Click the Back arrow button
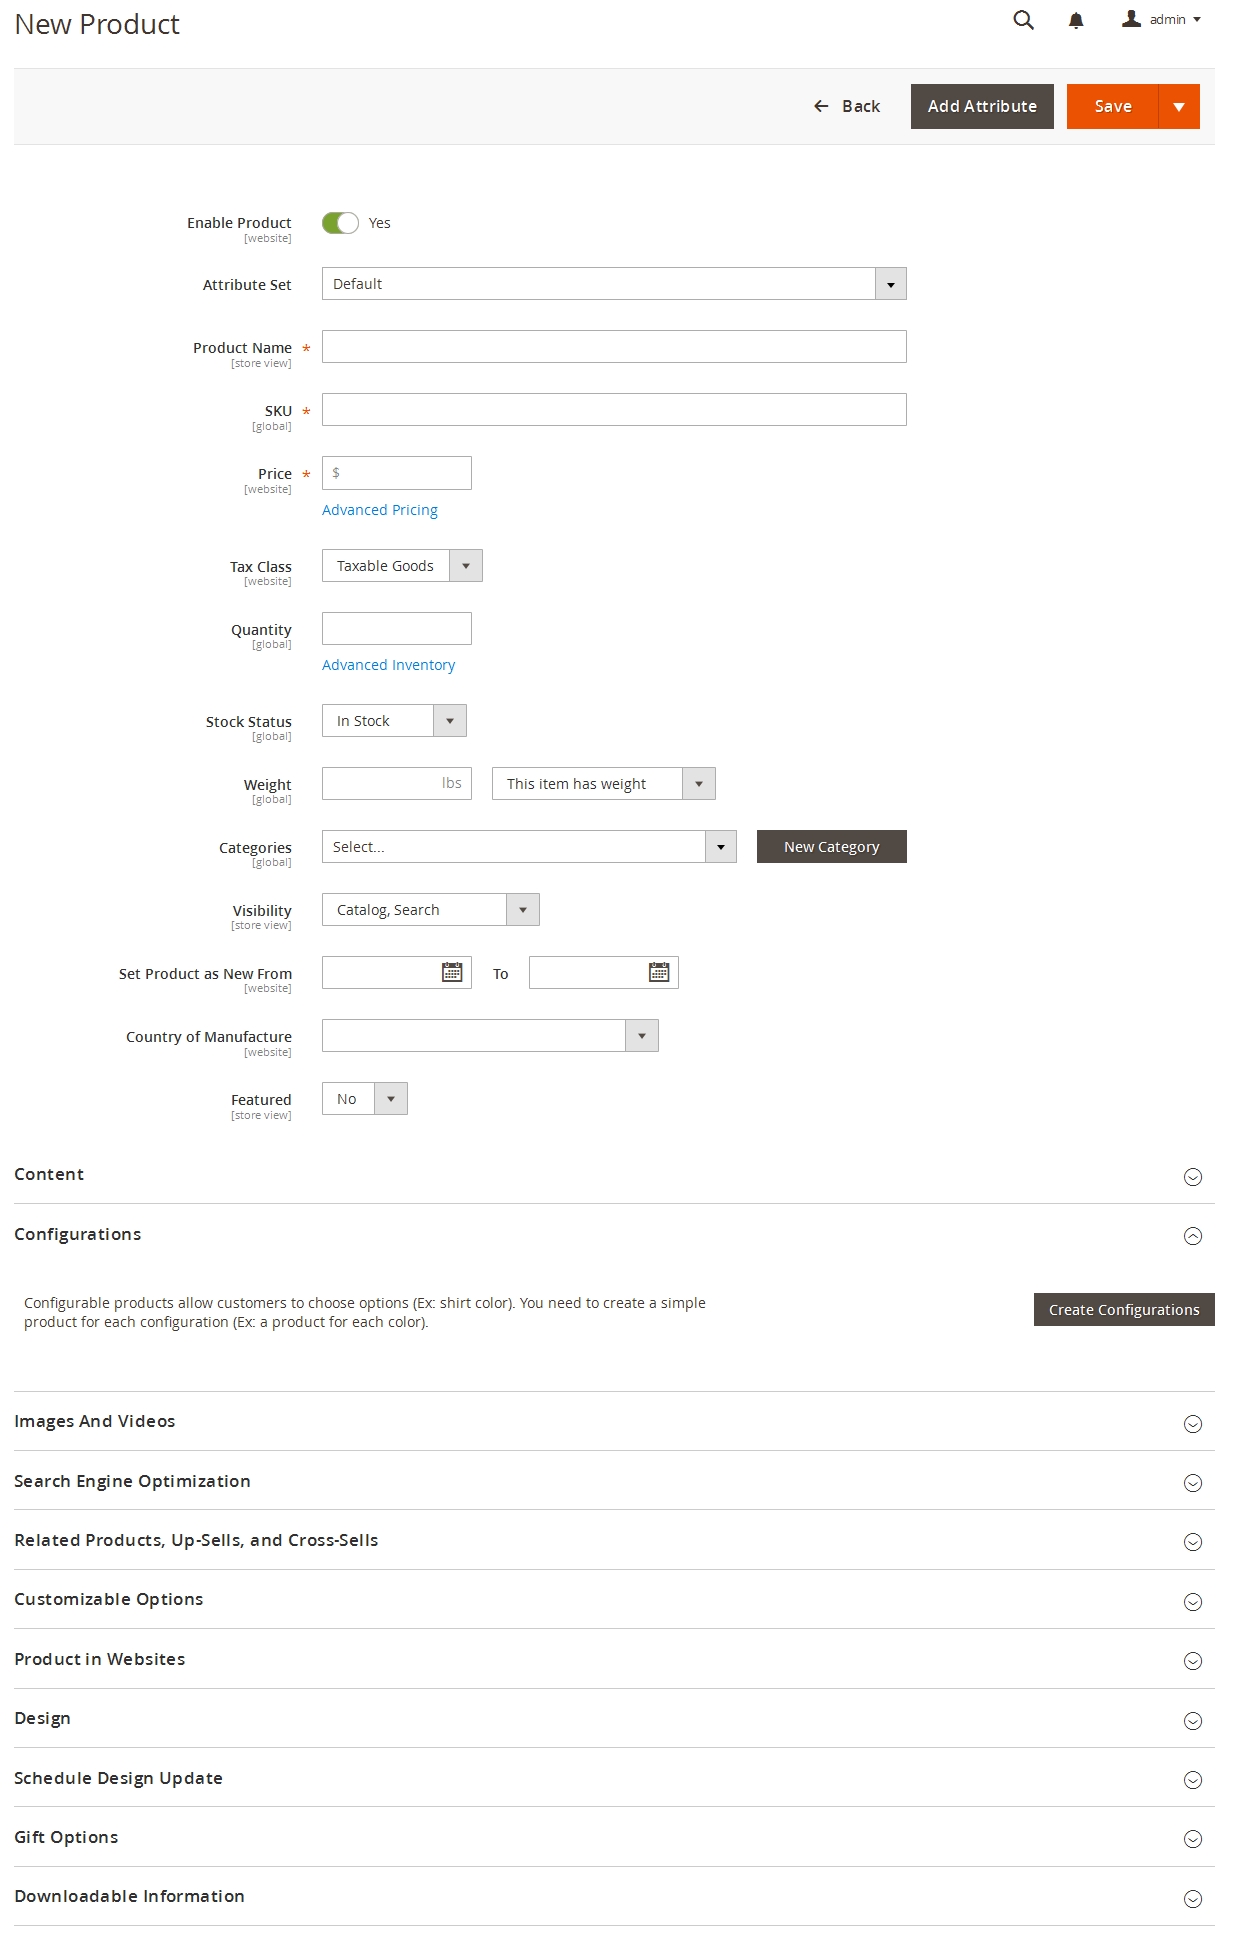1234x1933 pixels. point(847,107)
